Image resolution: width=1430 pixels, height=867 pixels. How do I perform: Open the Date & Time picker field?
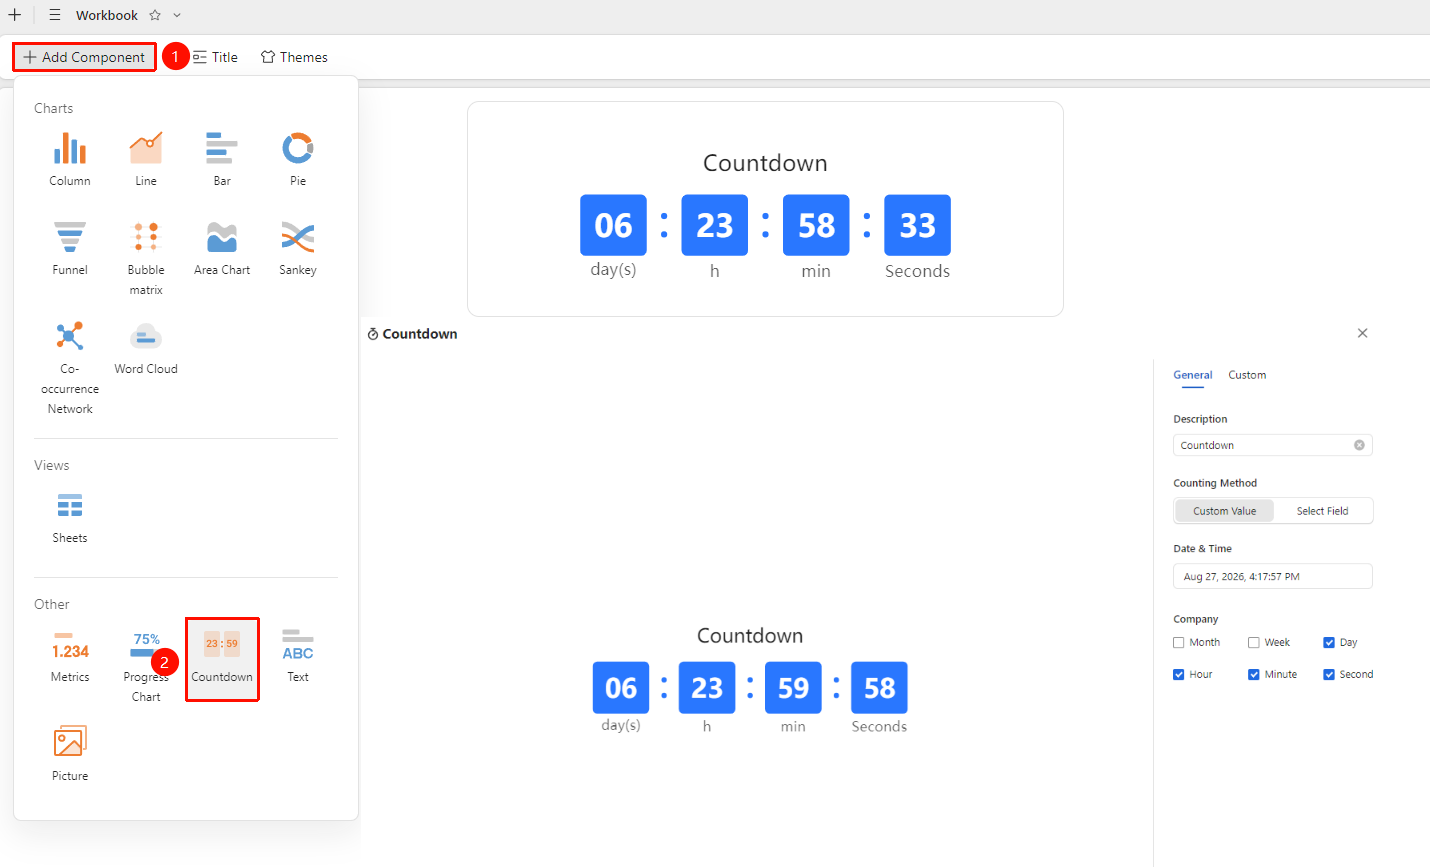tap(1273, 577)
